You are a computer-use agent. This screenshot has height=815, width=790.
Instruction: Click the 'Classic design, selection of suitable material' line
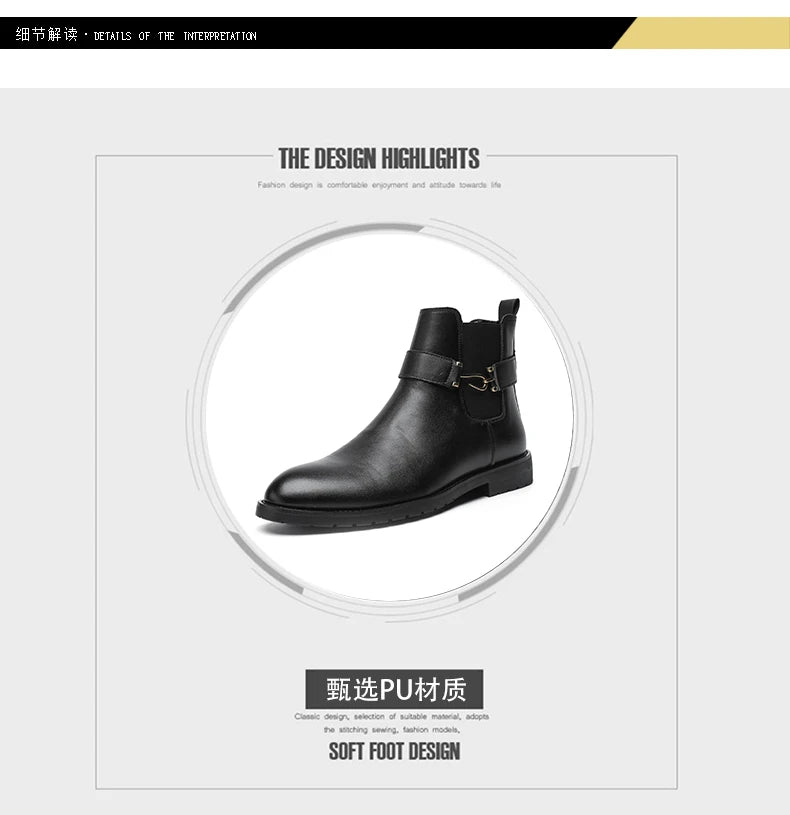[x=392, y=717]
